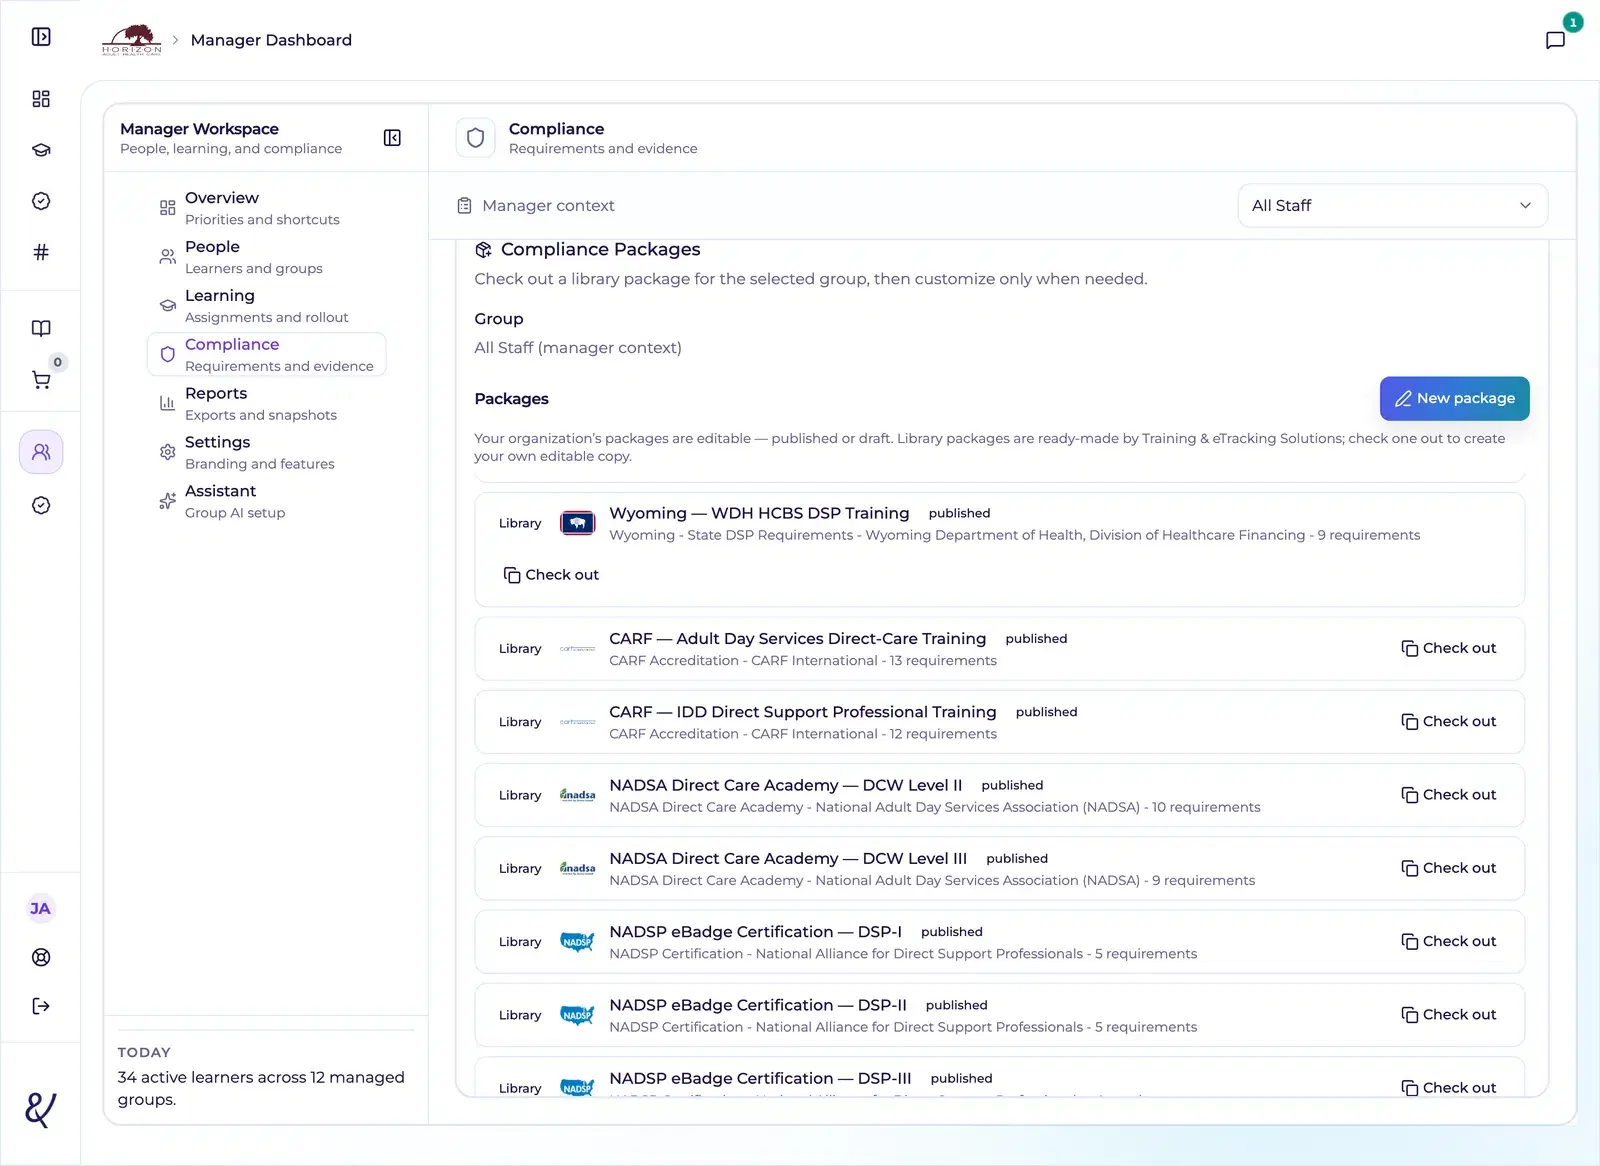
Task: Open Assistant Group AI setup
Action: 266,502
